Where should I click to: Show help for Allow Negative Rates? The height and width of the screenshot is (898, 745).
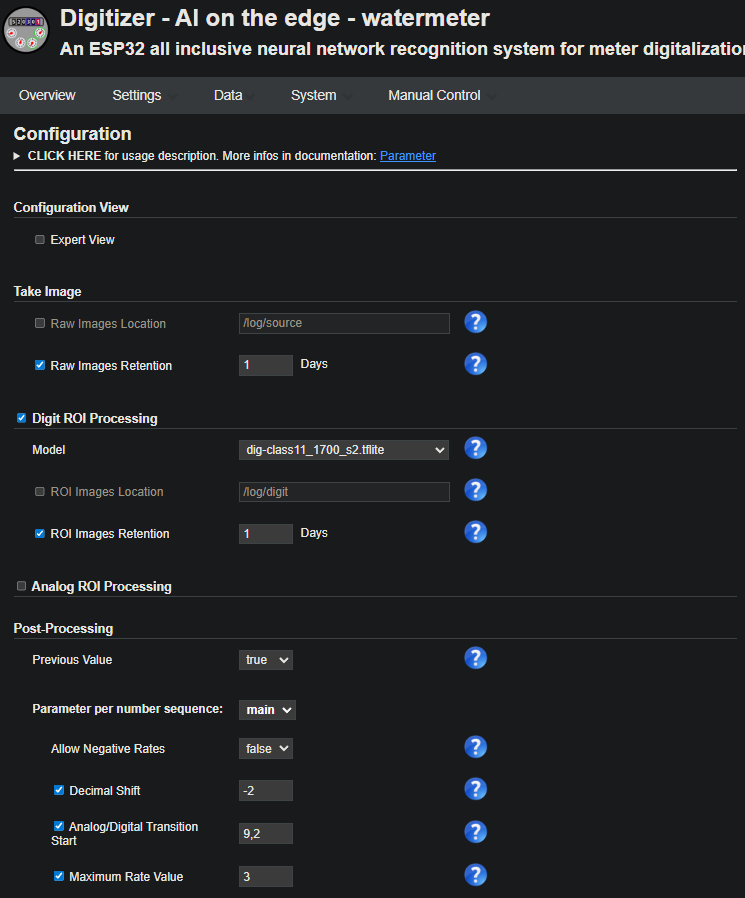[x=476, y=747]
